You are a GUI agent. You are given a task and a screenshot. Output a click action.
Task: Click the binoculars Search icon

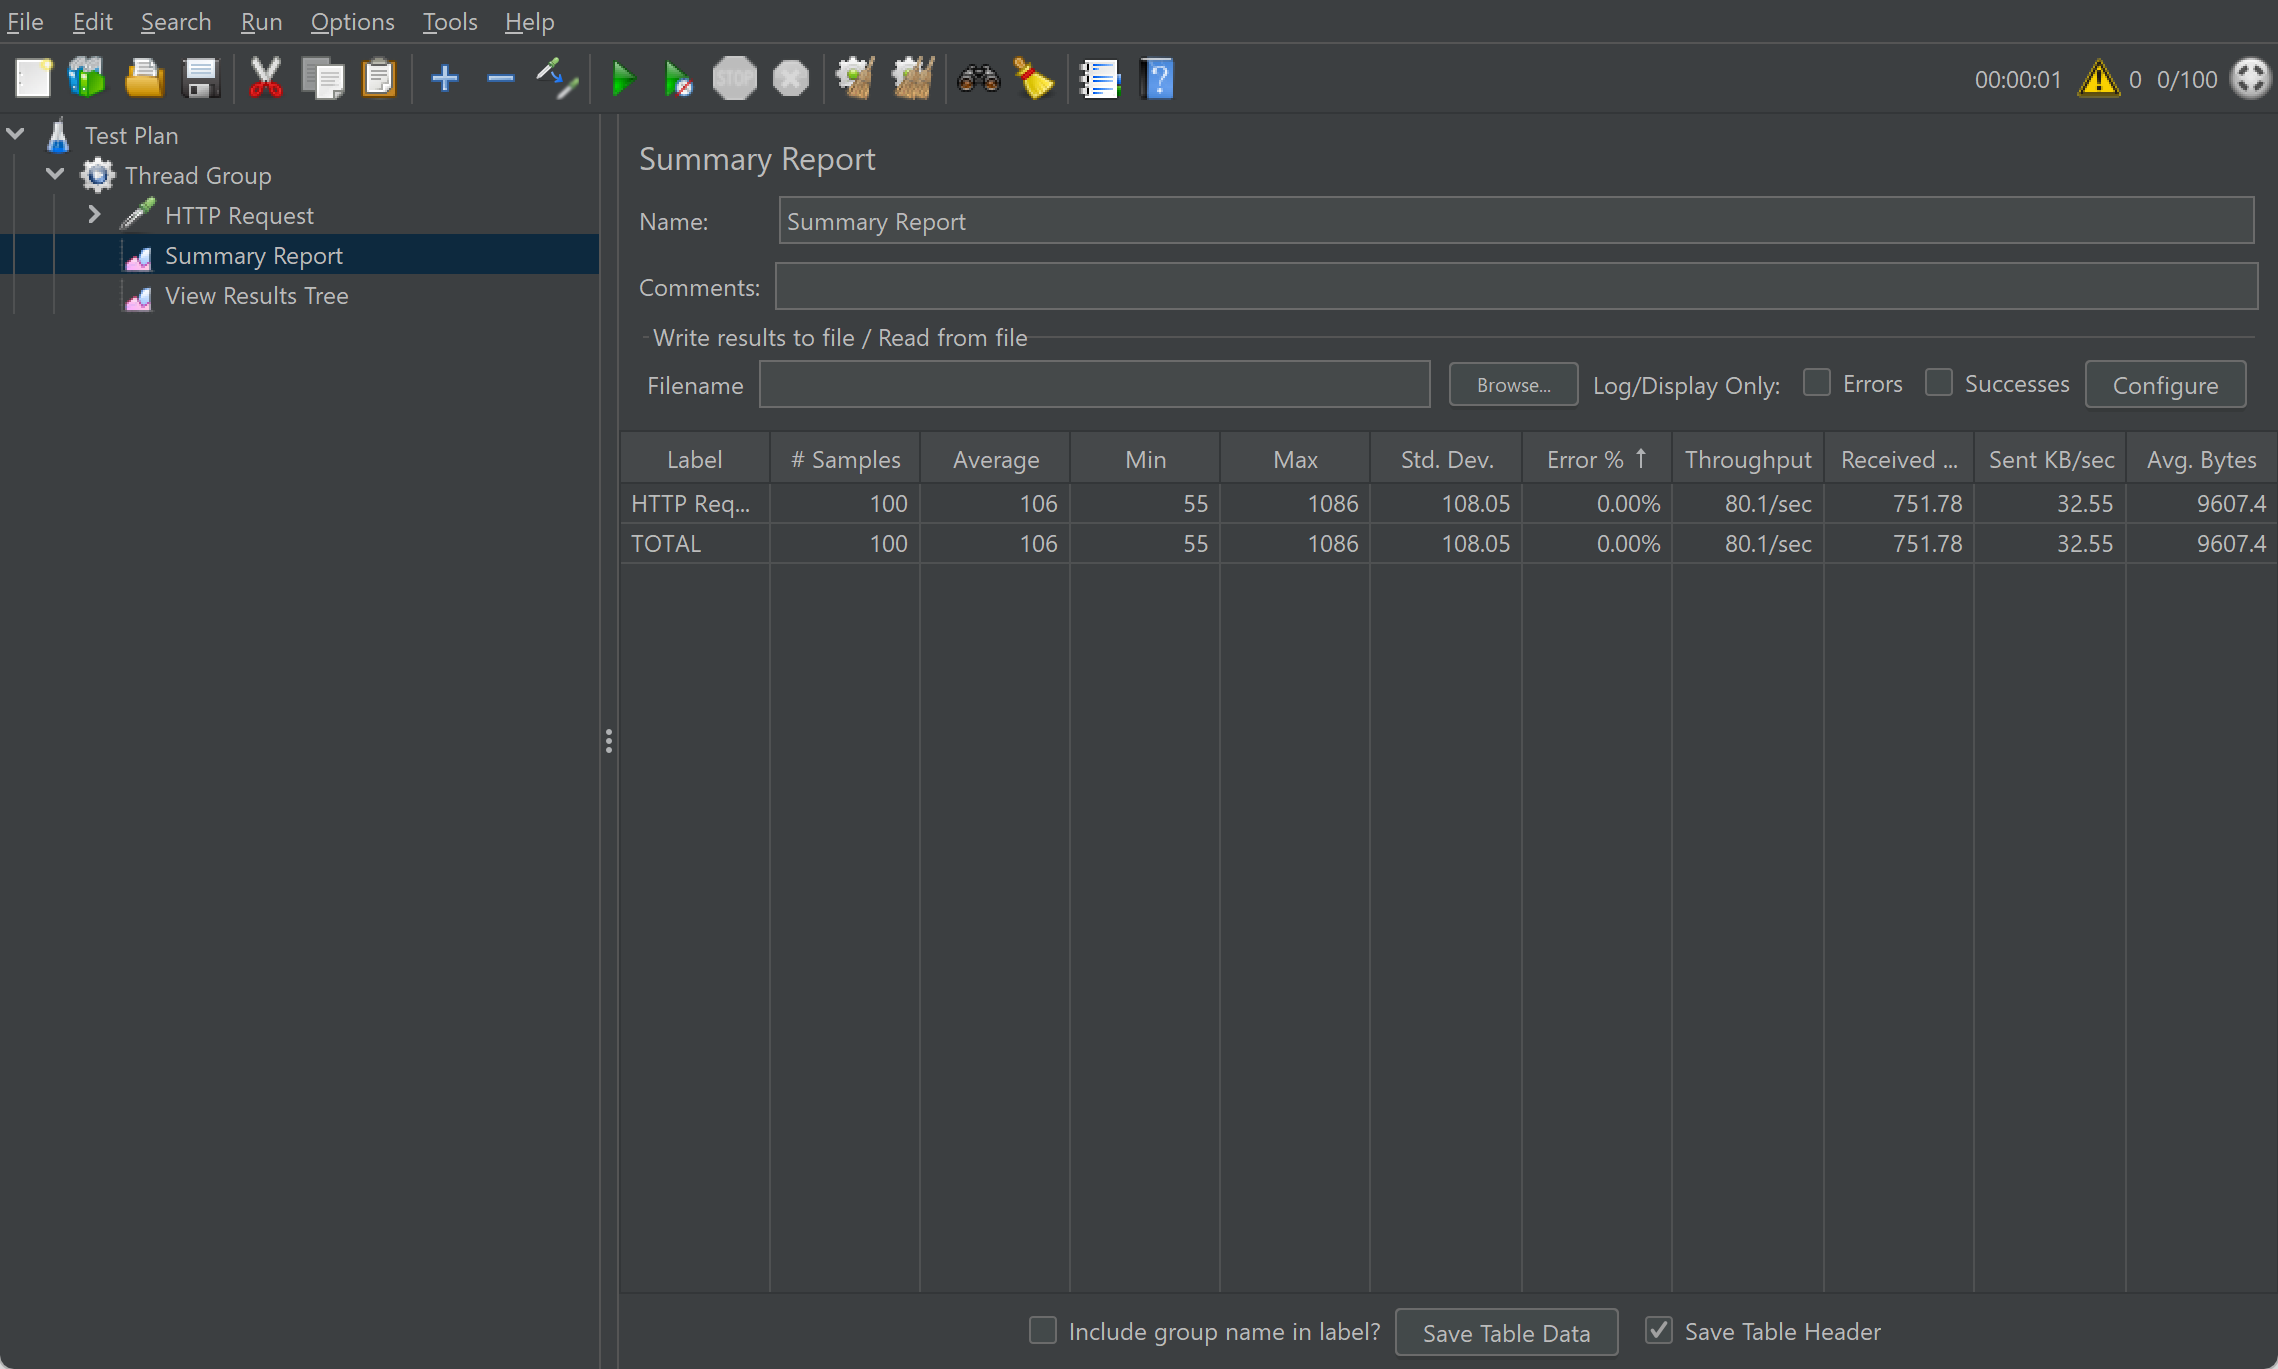[x=978, y=79]
